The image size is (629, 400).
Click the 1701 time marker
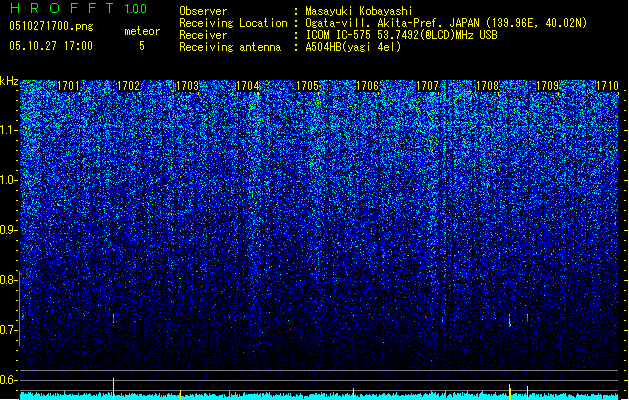point(69,86)
